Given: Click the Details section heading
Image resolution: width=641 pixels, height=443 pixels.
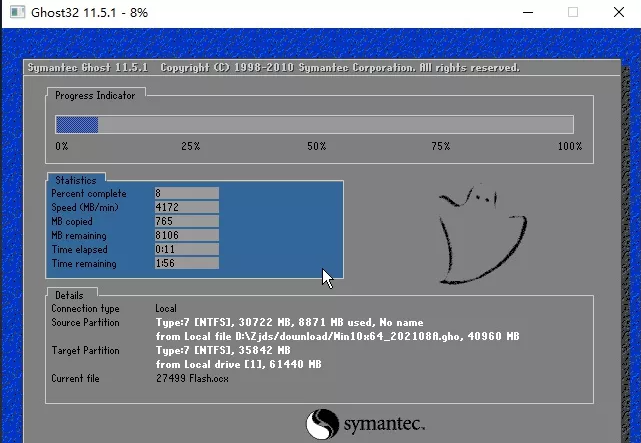Looking at the screenshot, I should pos(69,296).
